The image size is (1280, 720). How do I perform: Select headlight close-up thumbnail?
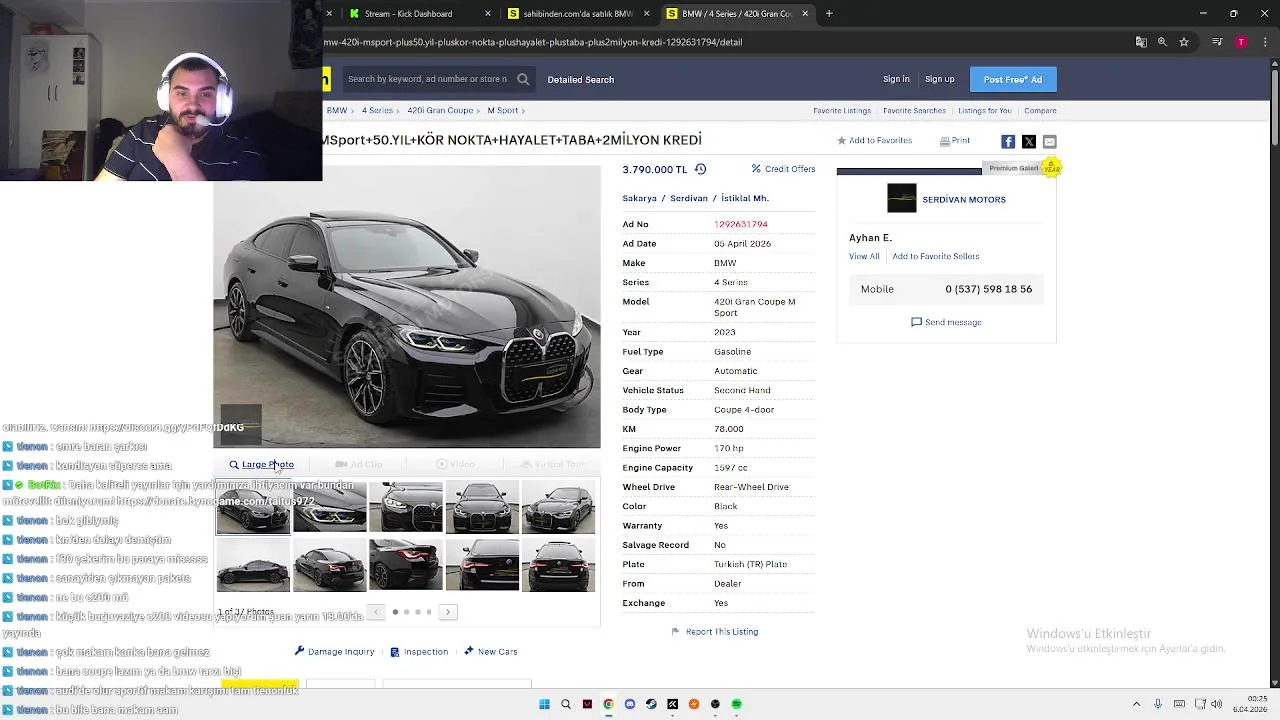(329, 507)
